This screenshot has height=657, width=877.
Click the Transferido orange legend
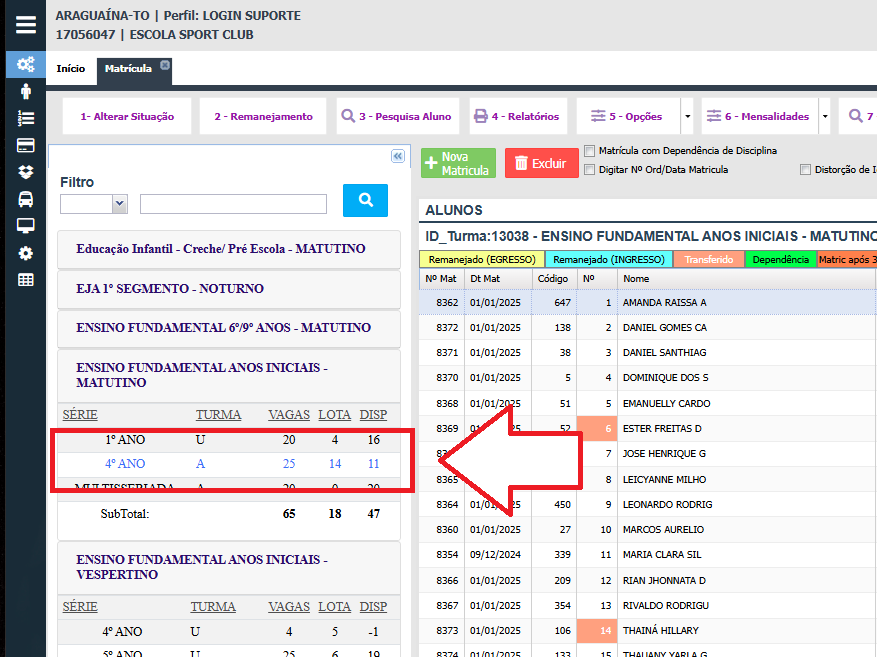(x=709, y=259)
